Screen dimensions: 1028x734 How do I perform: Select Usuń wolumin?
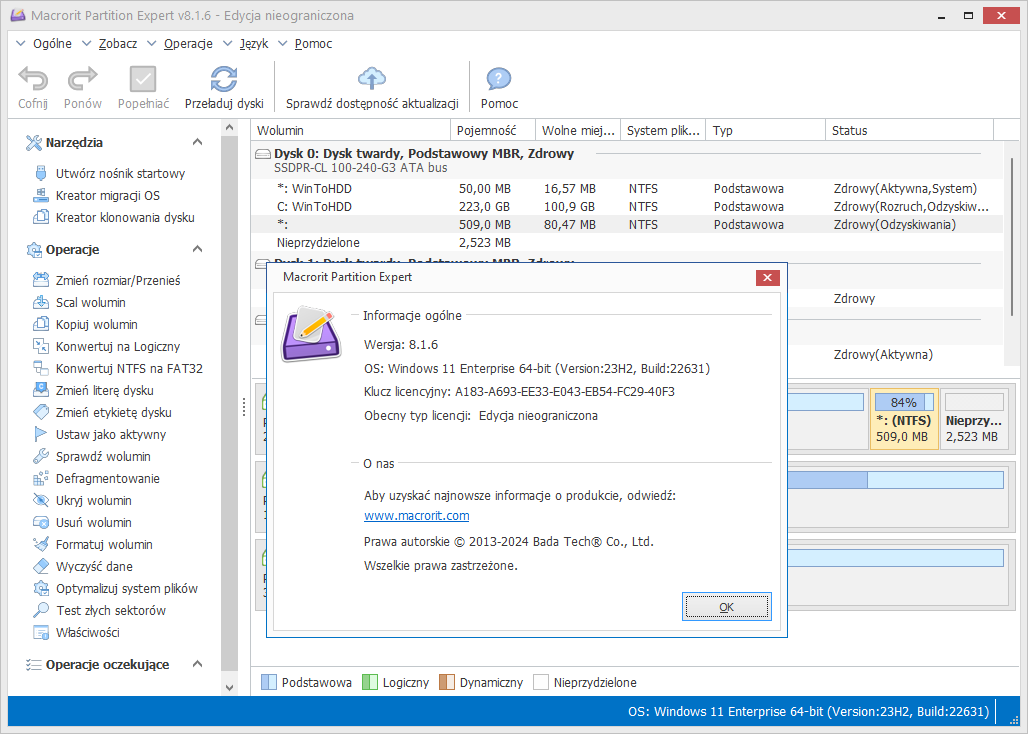[x=94, y=522]
